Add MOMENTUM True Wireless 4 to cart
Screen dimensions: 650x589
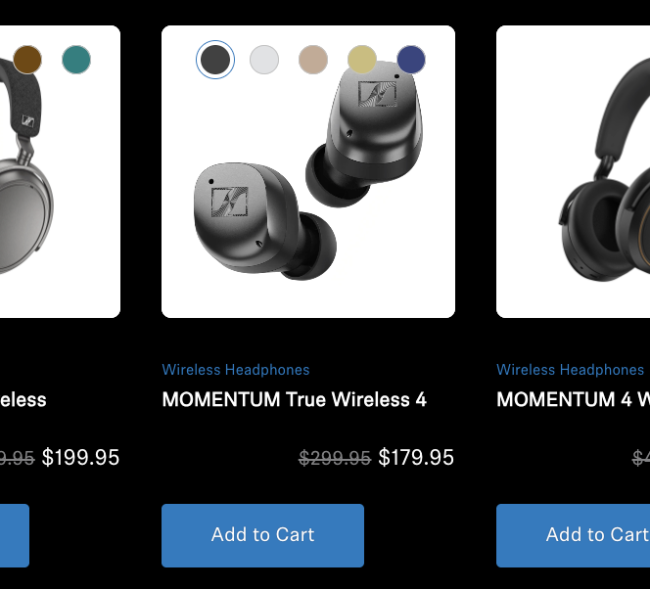click(x=263, y=536)
